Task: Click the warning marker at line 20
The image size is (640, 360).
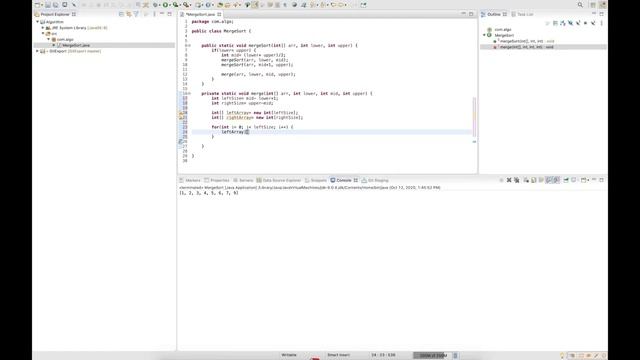Action: point(181,113)
